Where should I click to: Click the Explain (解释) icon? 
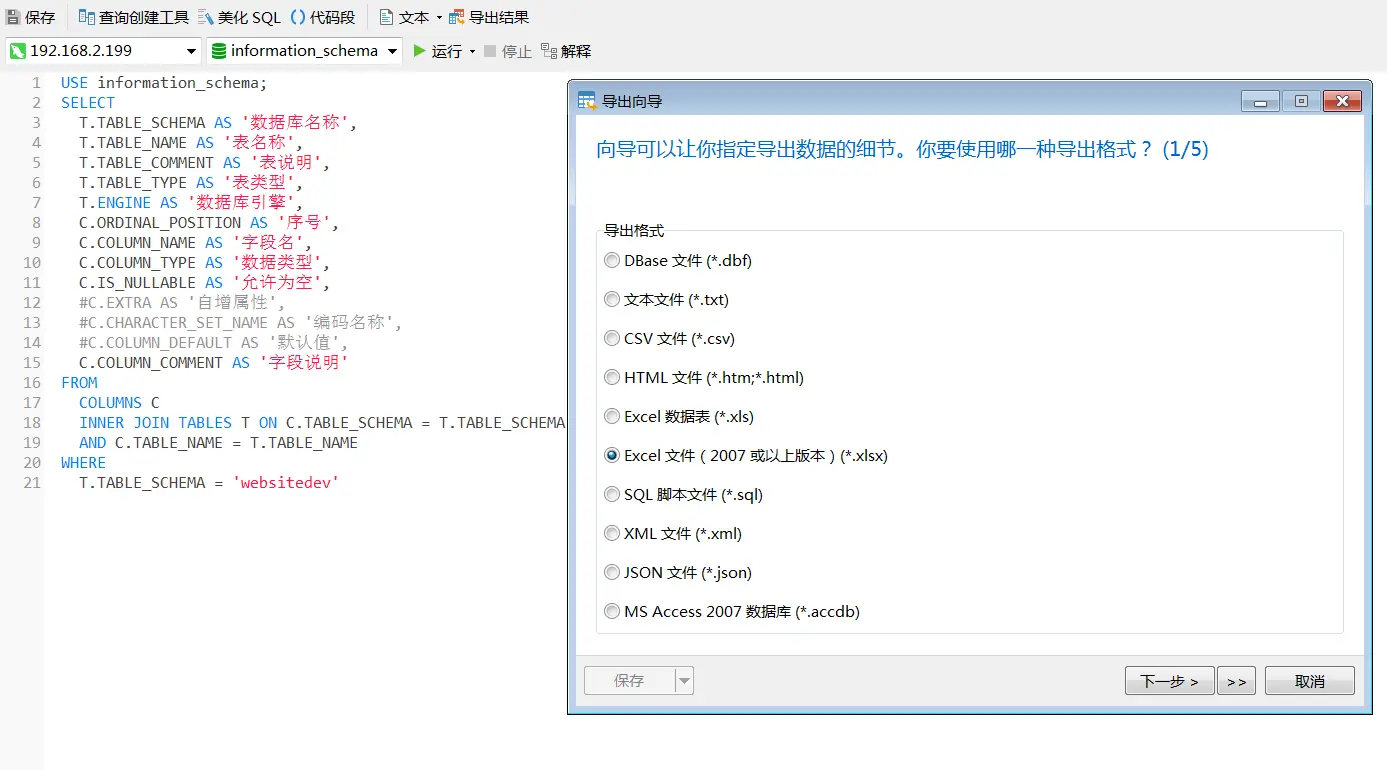tap(548, 51)
